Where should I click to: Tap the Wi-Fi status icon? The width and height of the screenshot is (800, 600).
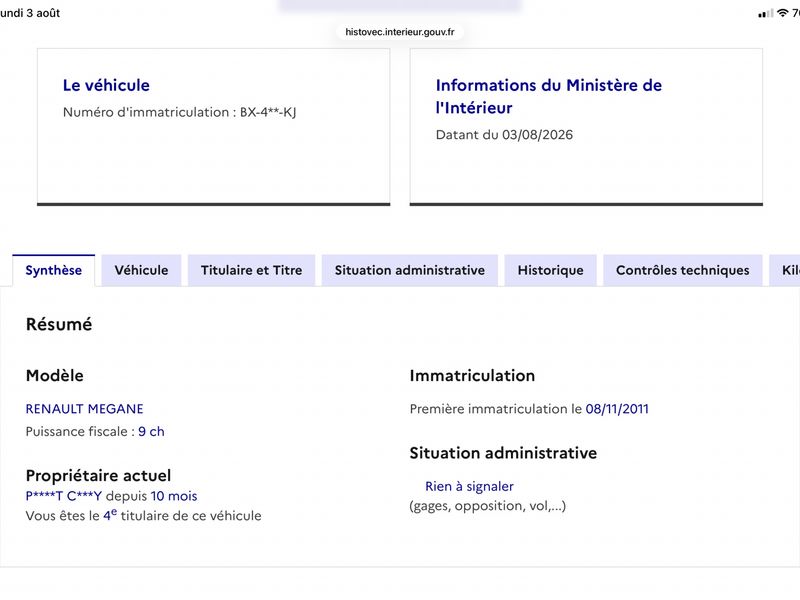click(782, 13)
